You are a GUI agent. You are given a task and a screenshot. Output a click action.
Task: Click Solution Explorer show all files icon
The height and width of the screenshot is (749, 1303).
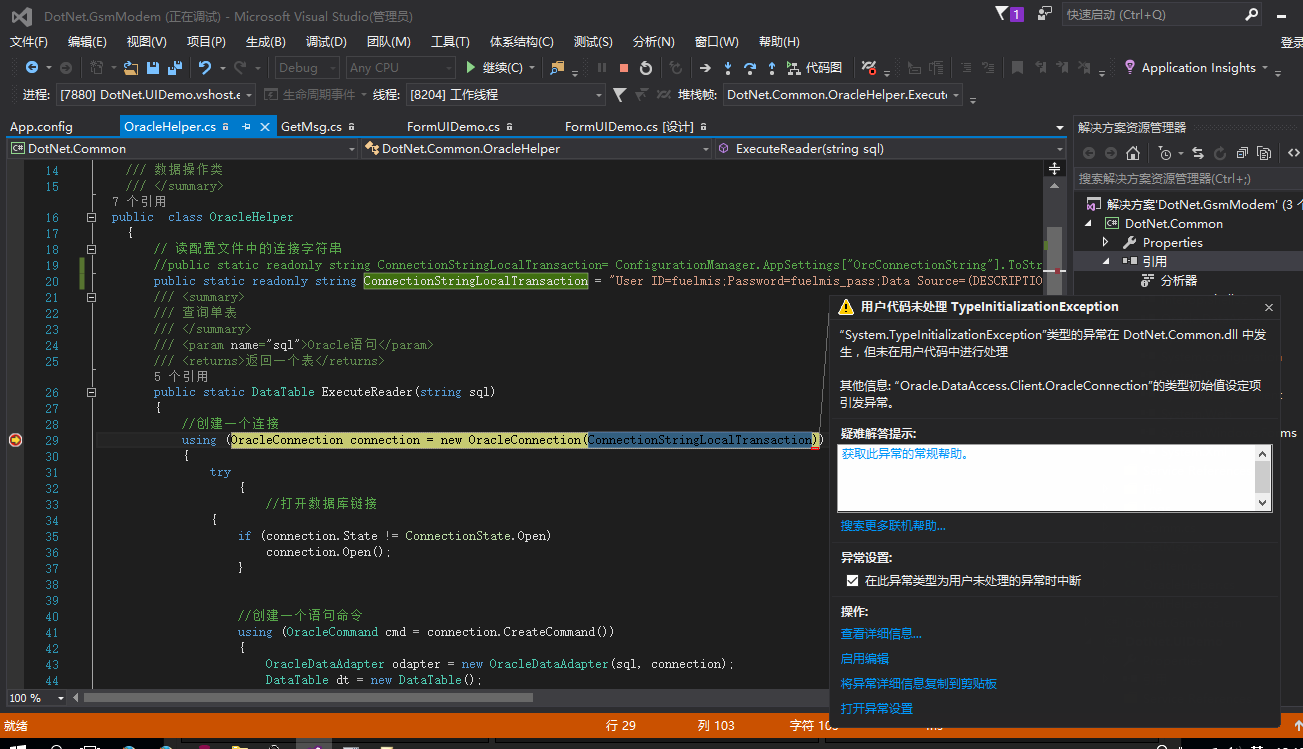[x=1264, y=153]
